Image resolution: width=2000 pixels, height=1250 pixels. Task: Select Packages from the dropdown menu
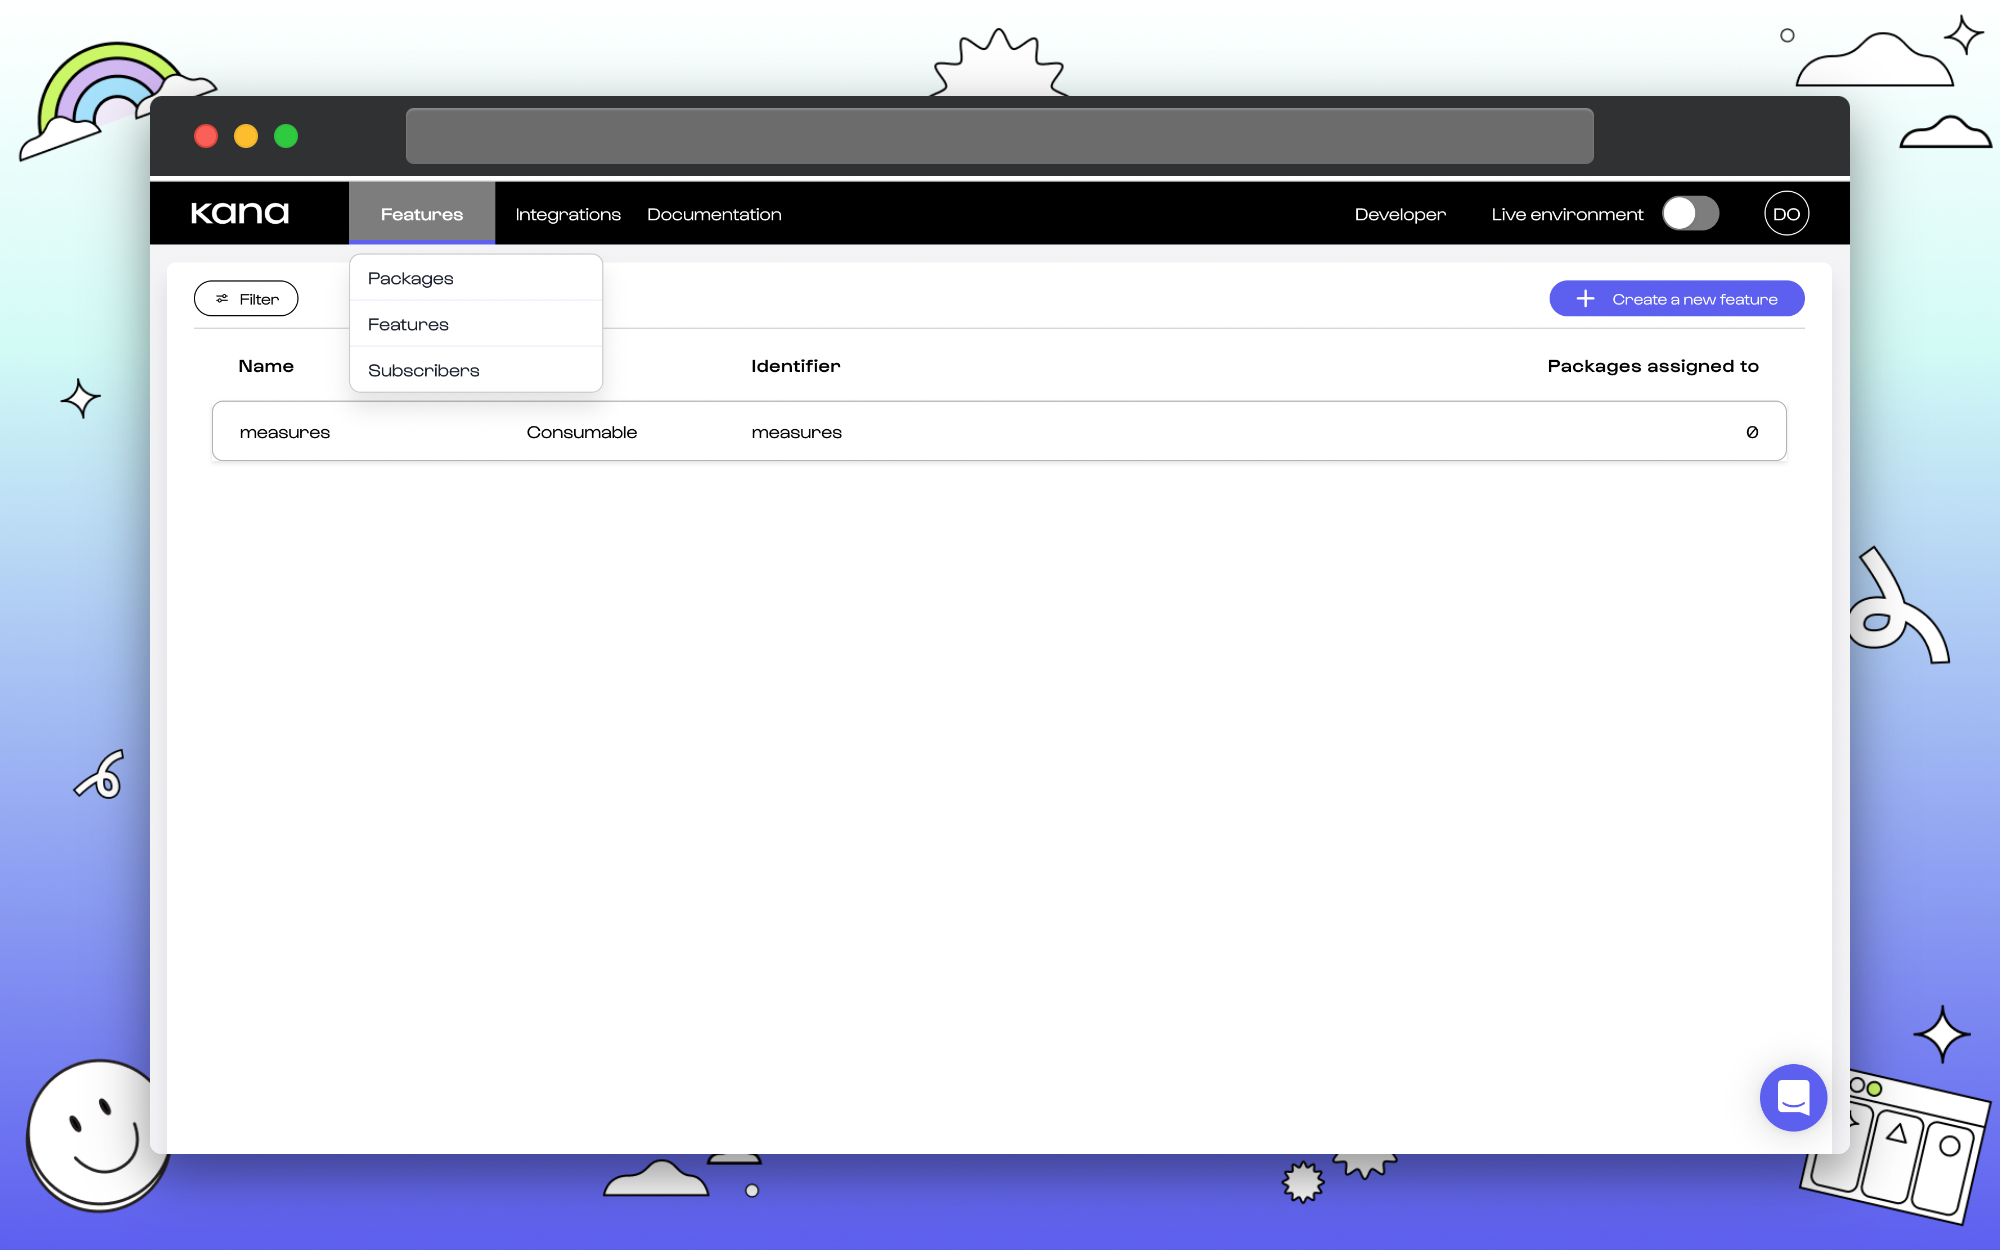(411, 279)
